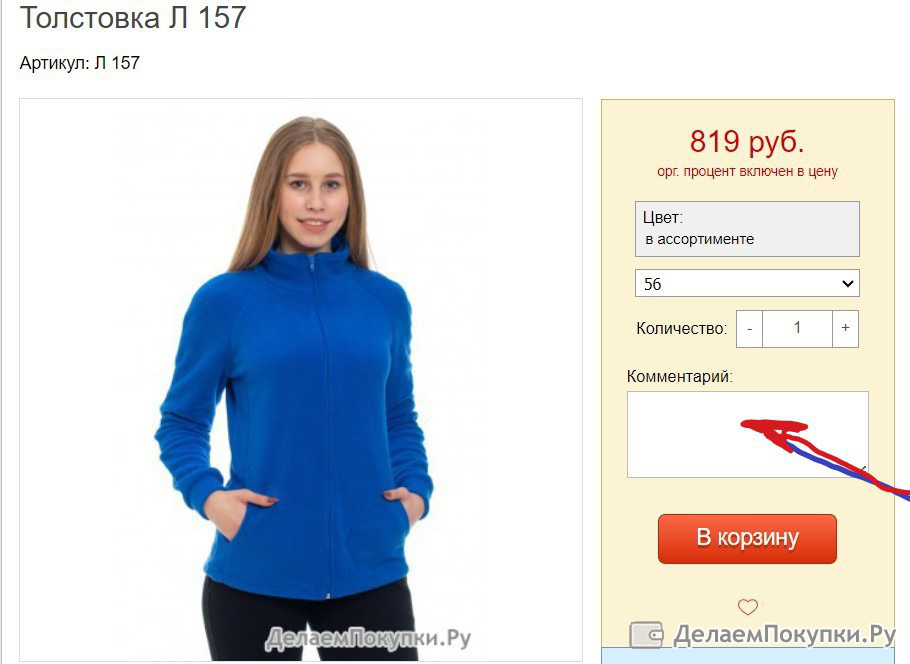Open the blue fleece jacket product photo

tap(301, 380)
